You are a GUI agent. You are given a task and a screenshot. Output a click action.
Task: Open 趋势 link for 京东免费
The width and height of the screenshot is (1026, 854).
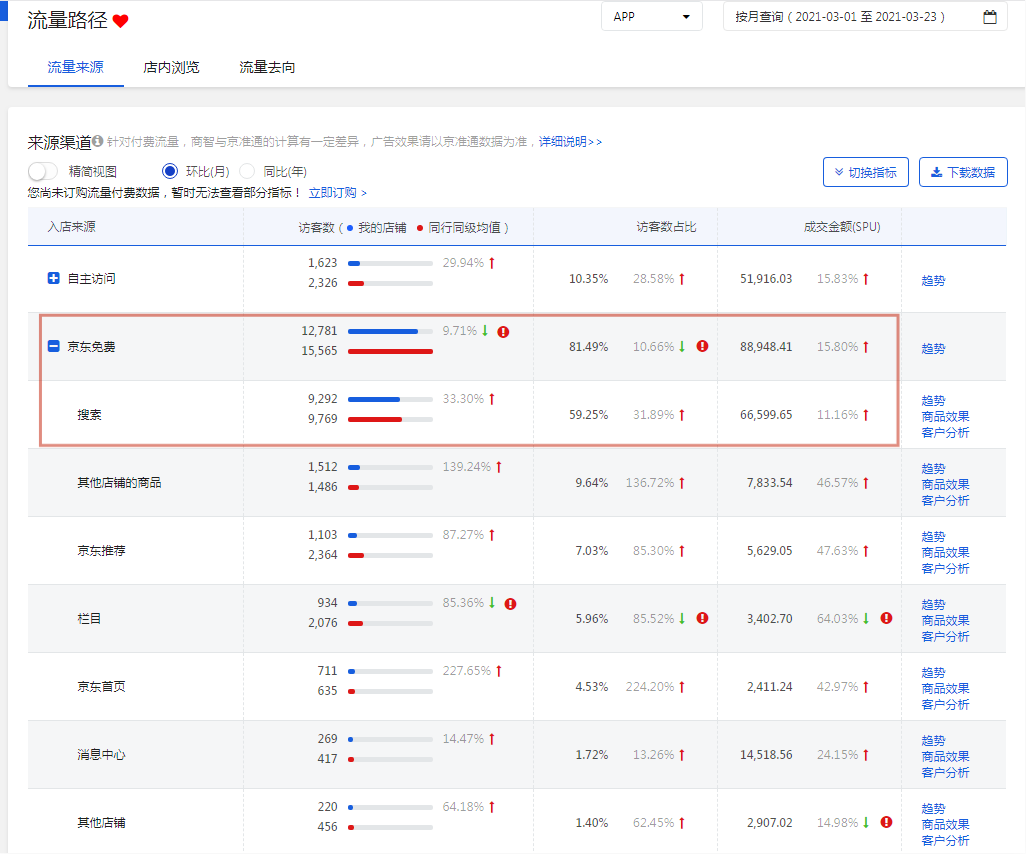pyautogui.click(x=933, y=348)
